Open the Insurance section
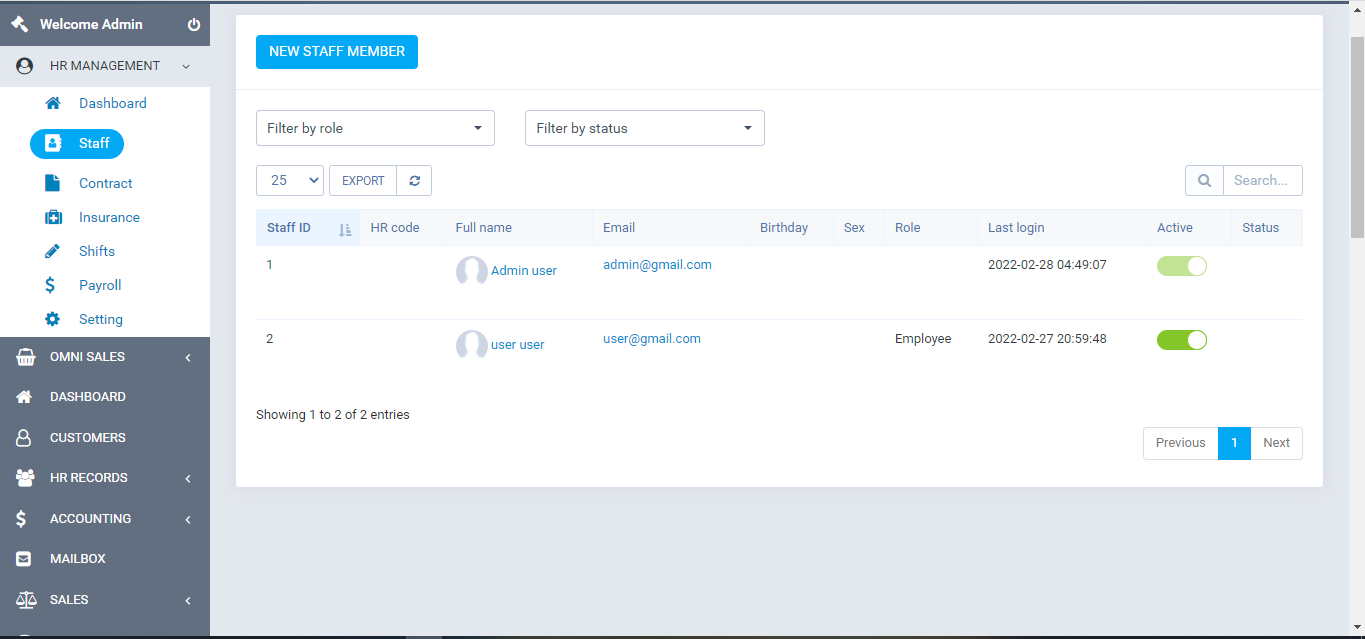 click(54, 216)
